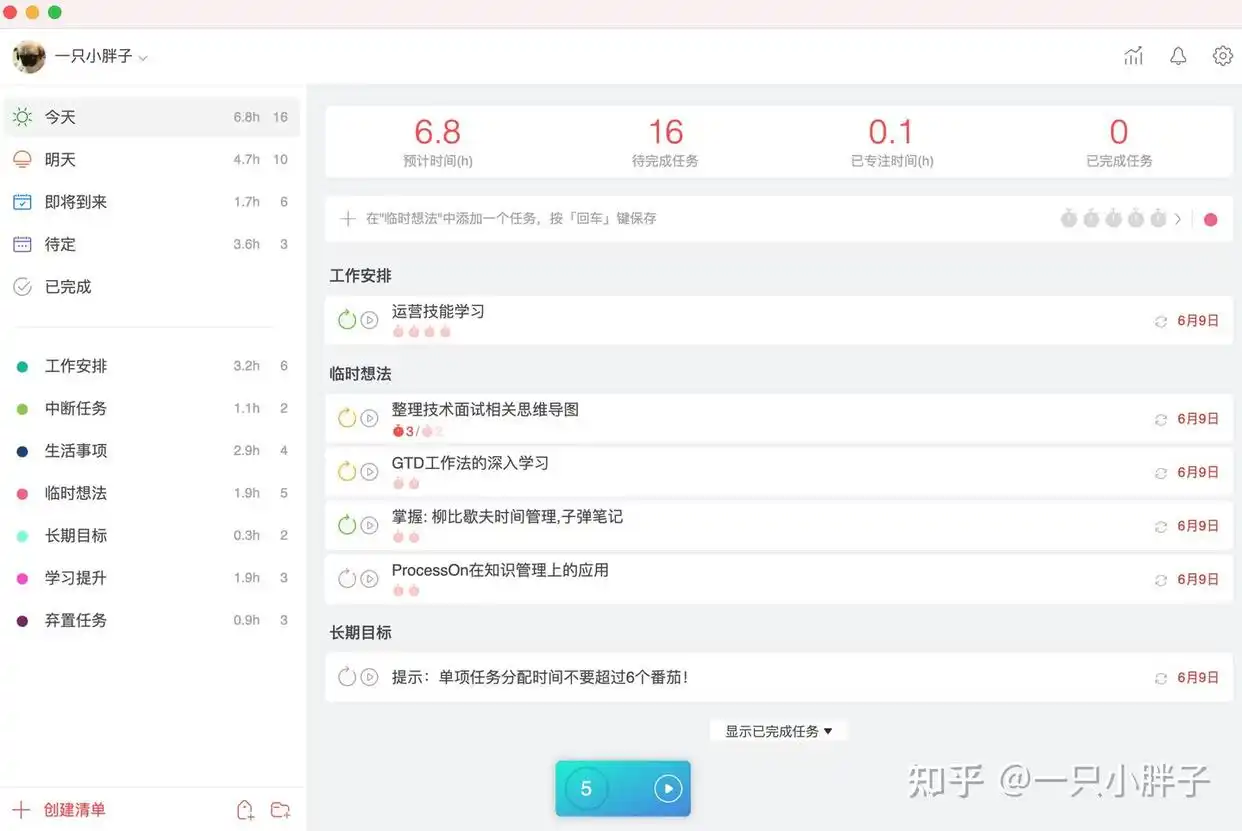Mark 整理技术面试相关思维导图 task as complete
Screen dimensions: 1242x831
346,418
